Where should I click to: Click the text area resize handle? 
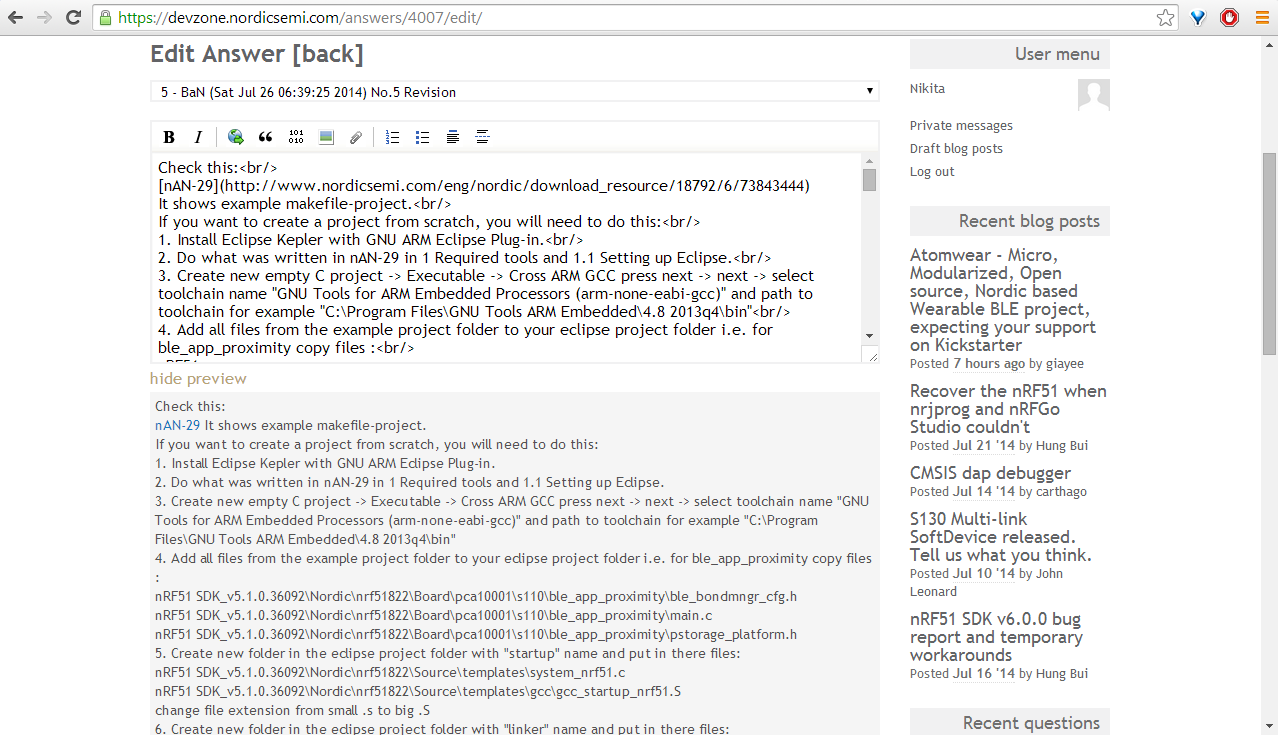pos(872,355)
